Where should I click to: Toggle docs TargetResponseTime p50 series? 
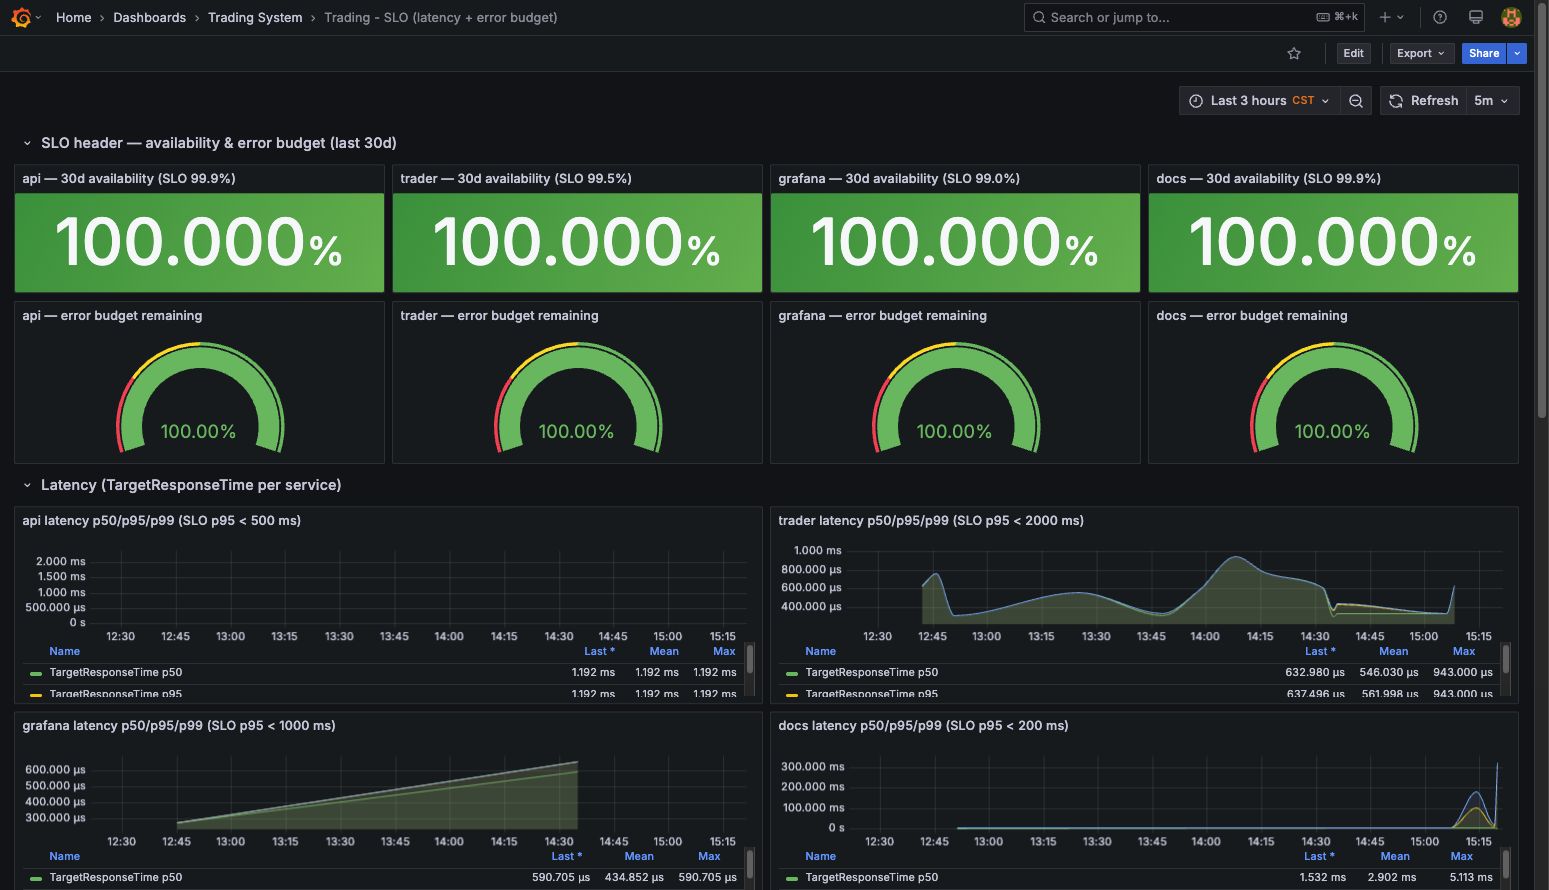tap(872, 877)
